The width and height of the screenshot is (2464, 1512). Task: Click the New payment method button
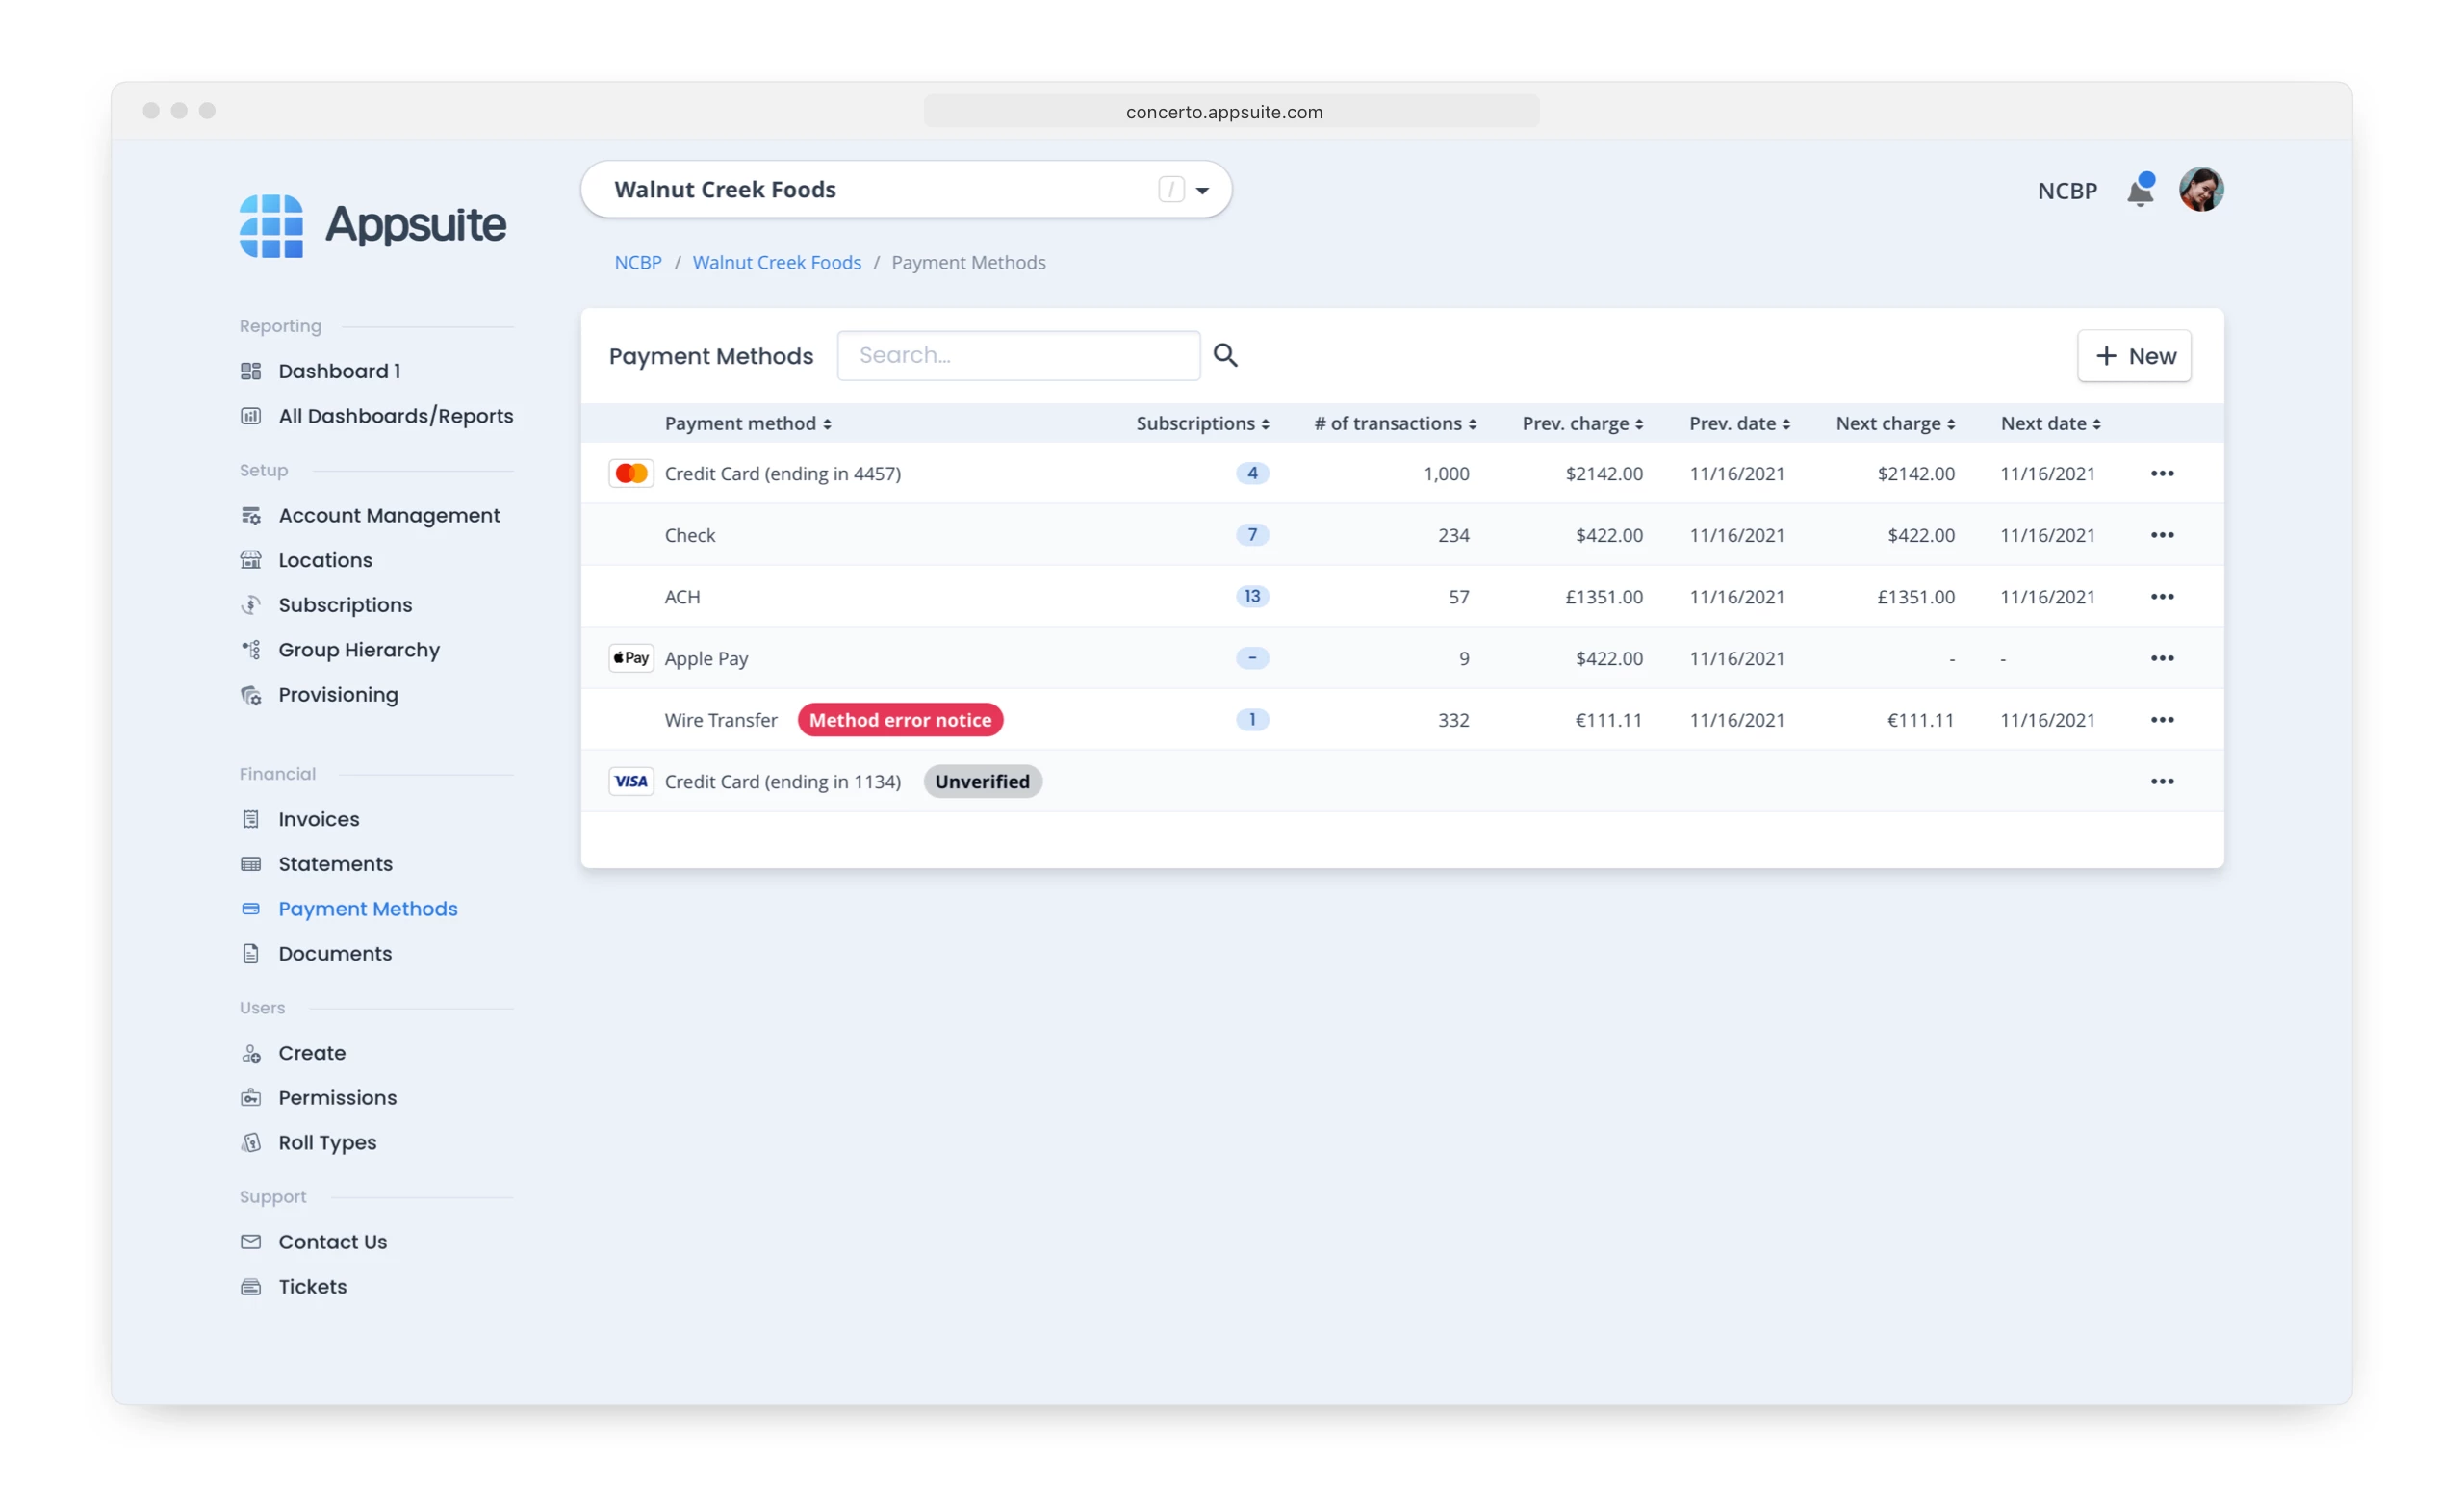tap(2134, 356)
